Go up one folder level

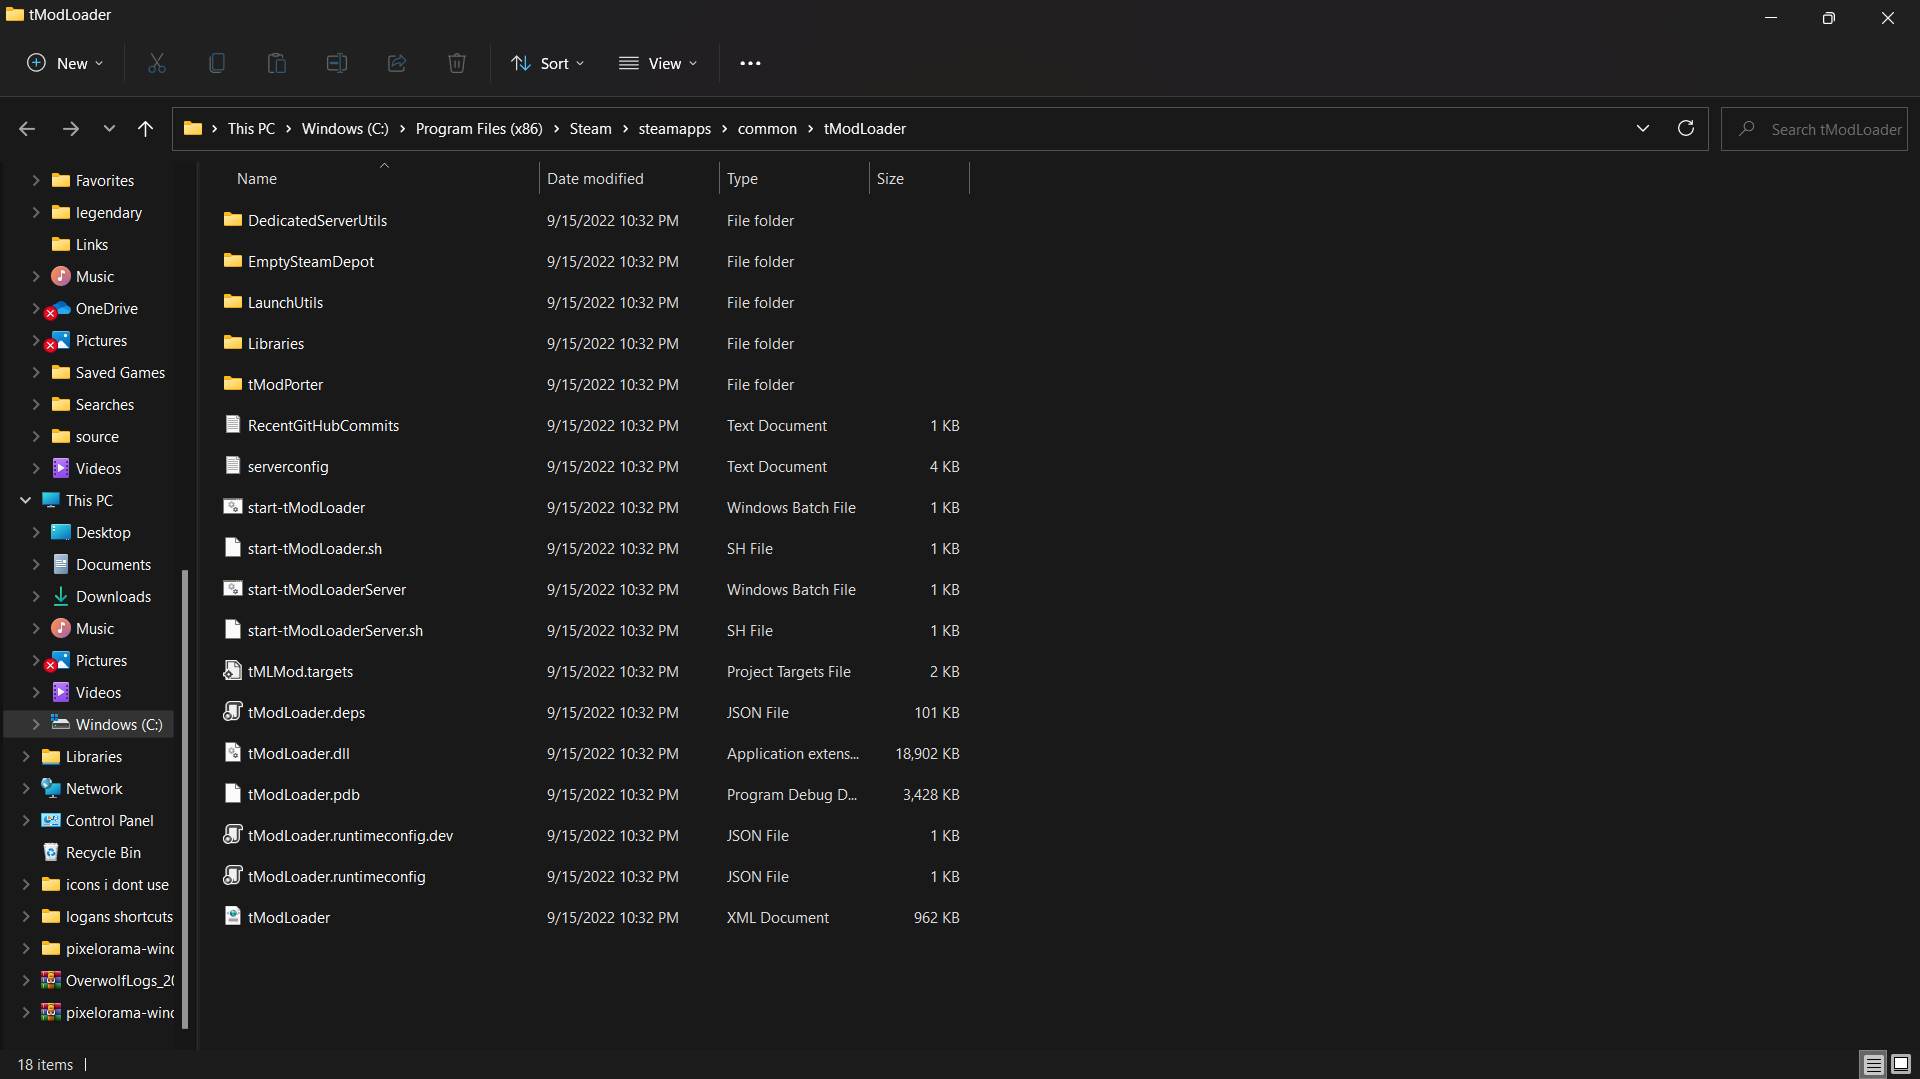pos(146,129)
